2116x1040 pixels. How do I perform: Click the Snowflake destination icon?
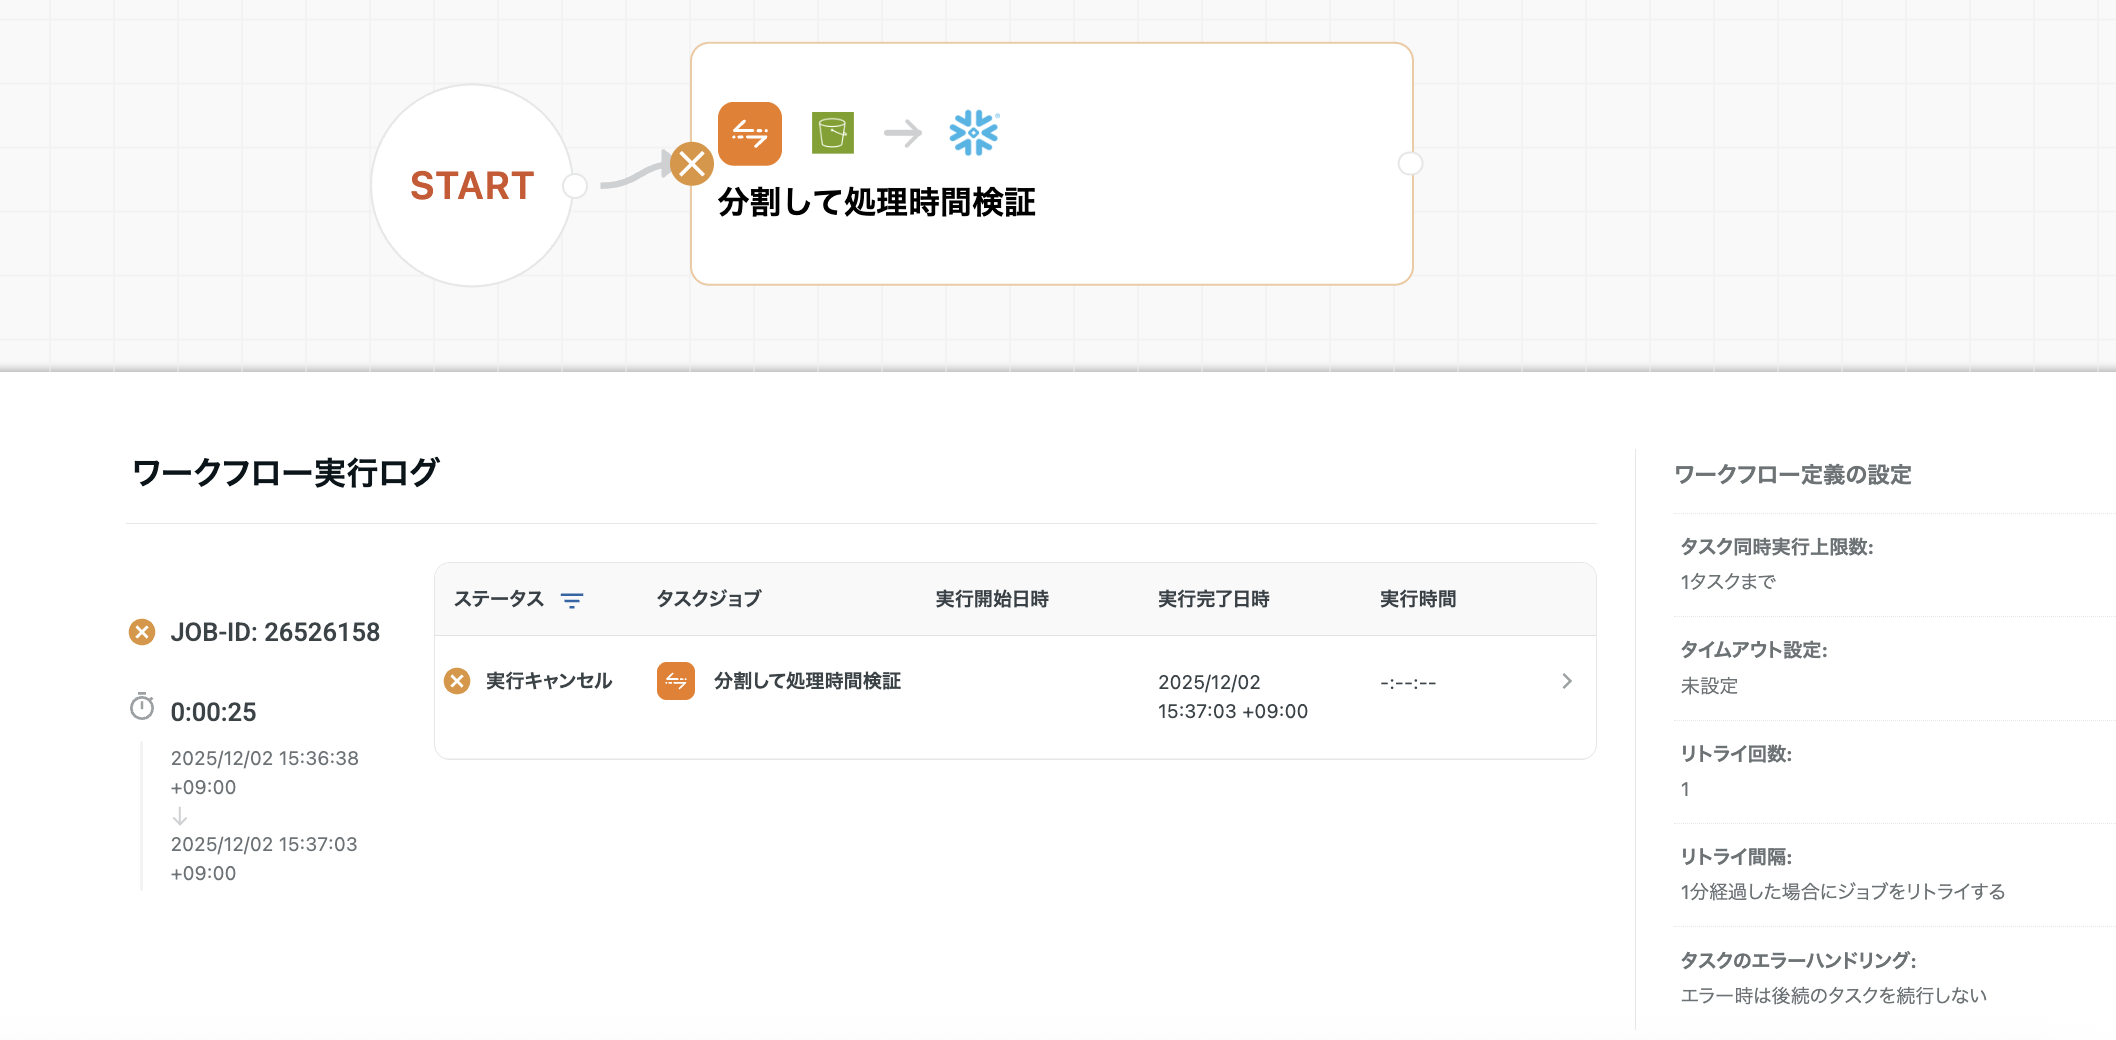pos(973,133)
